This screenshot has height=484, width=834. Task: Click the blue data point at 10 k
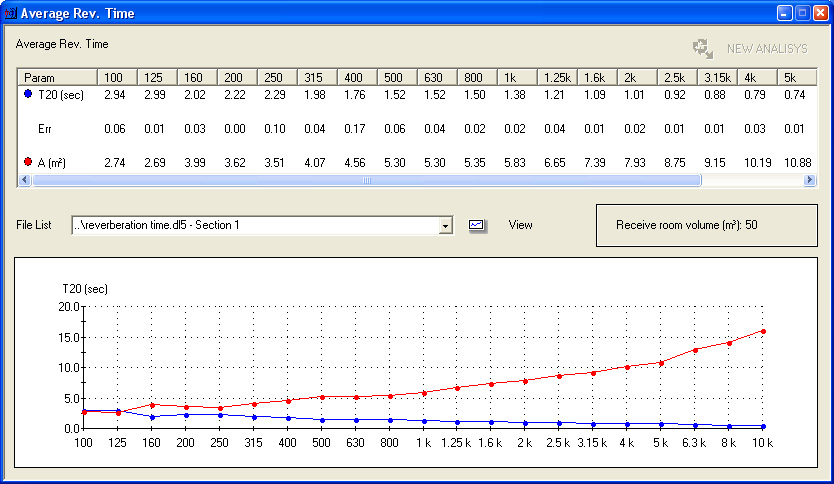coord(763,427)
